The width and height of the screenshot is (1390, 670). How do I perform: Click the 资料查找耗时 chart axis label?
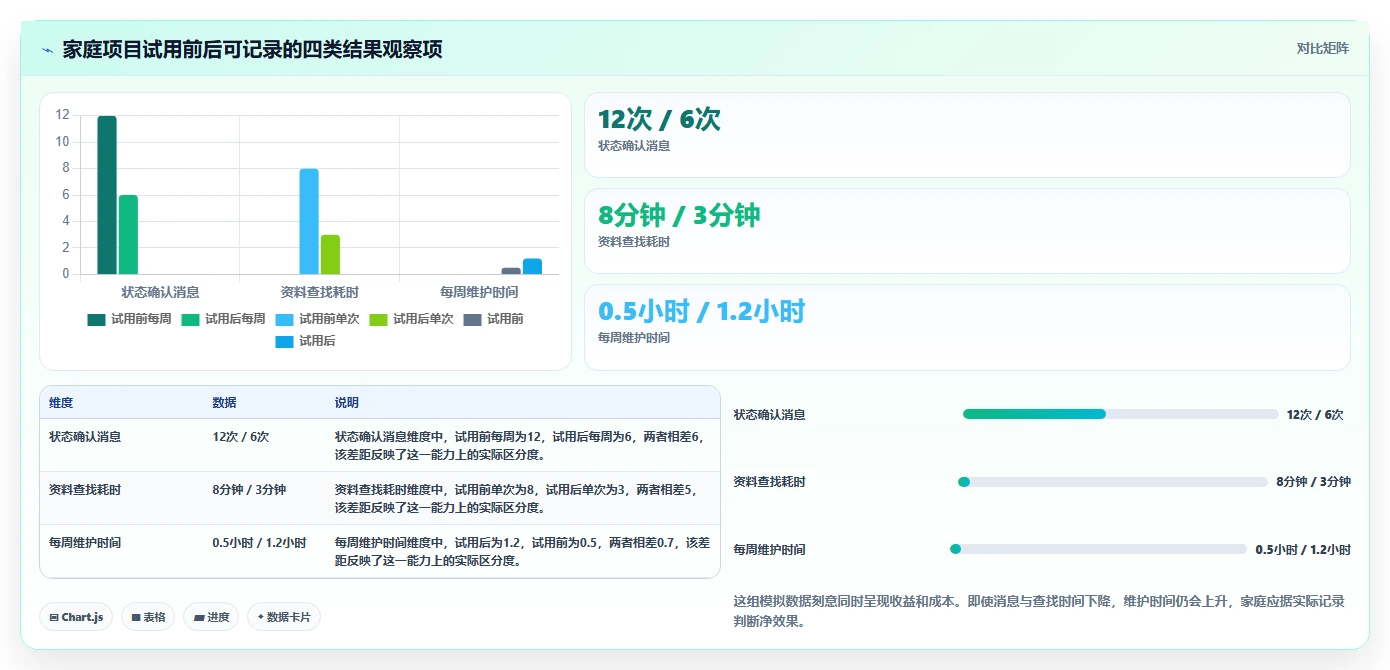click(x=319, y=292)
